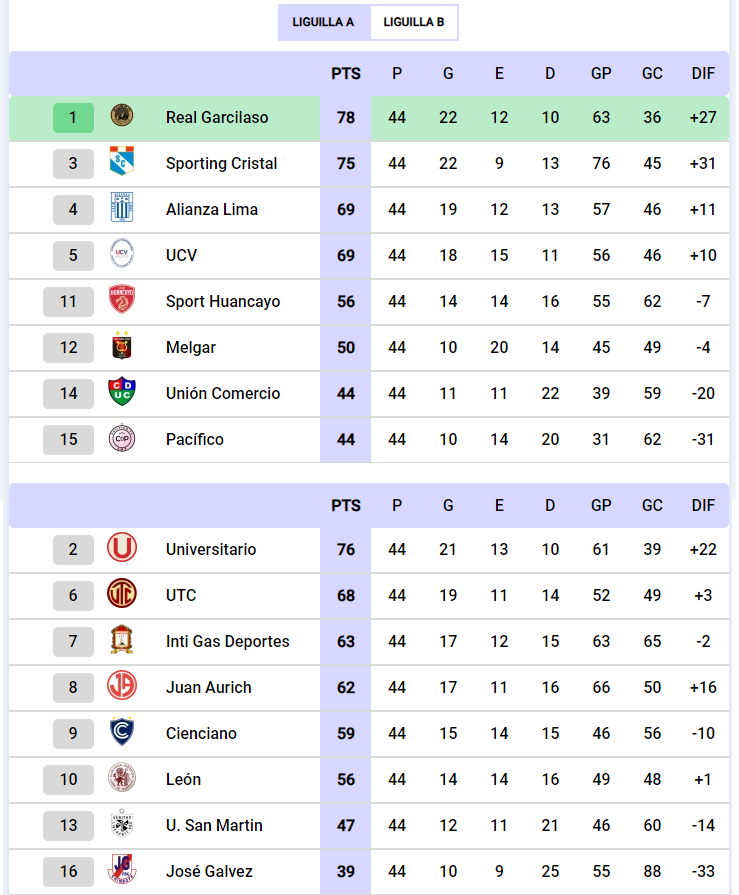Open the Sport Huancayo team link

[223, 301]
